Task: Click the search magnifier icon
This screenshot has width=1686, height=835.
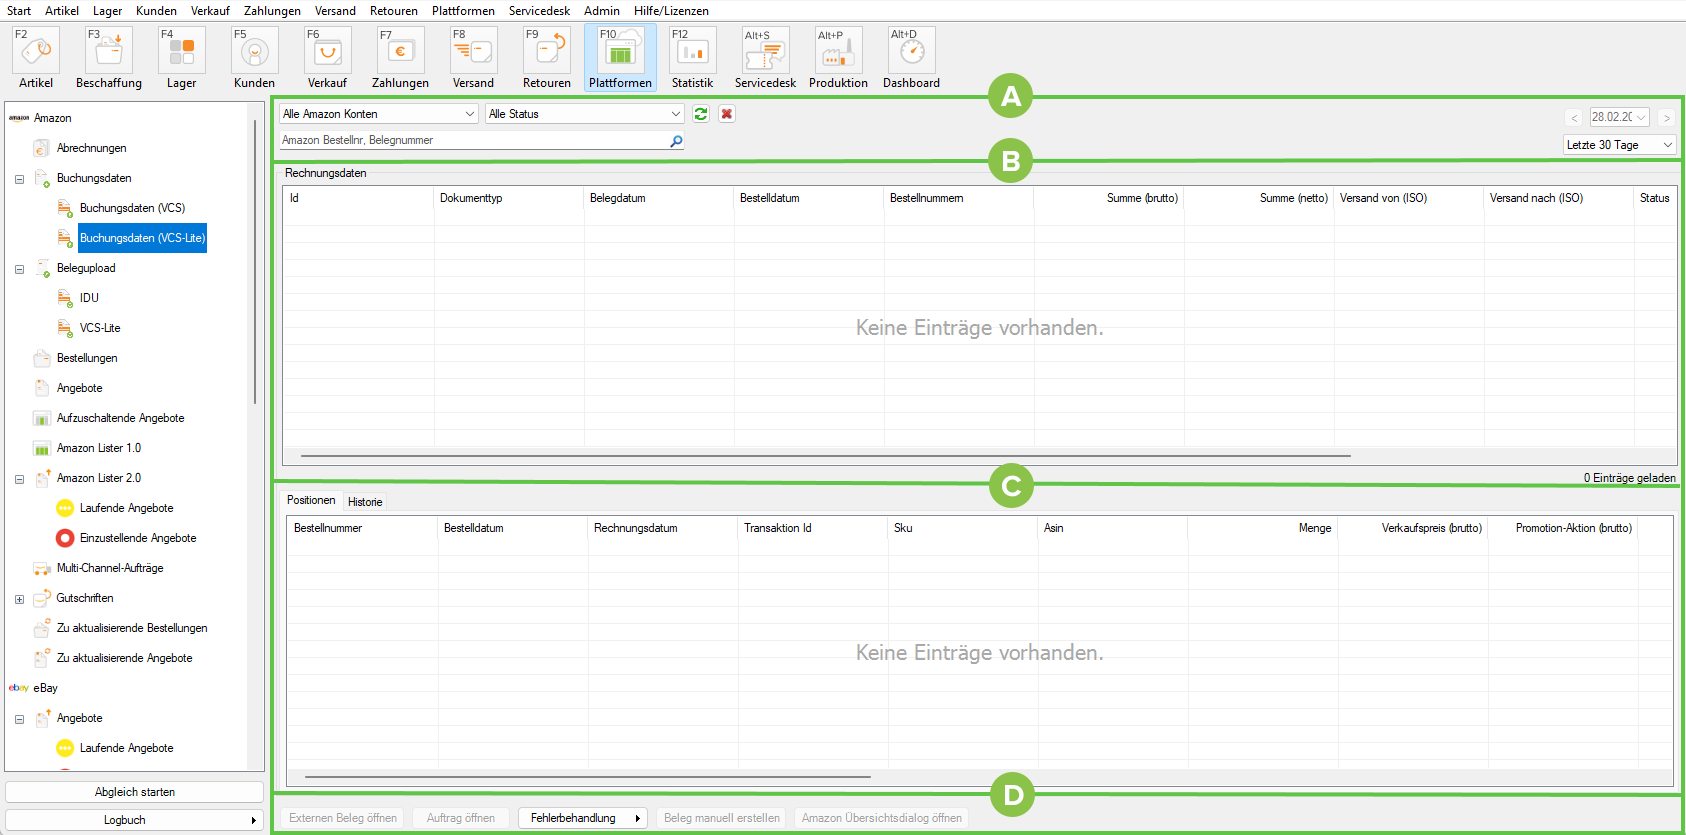Action: 676,141
